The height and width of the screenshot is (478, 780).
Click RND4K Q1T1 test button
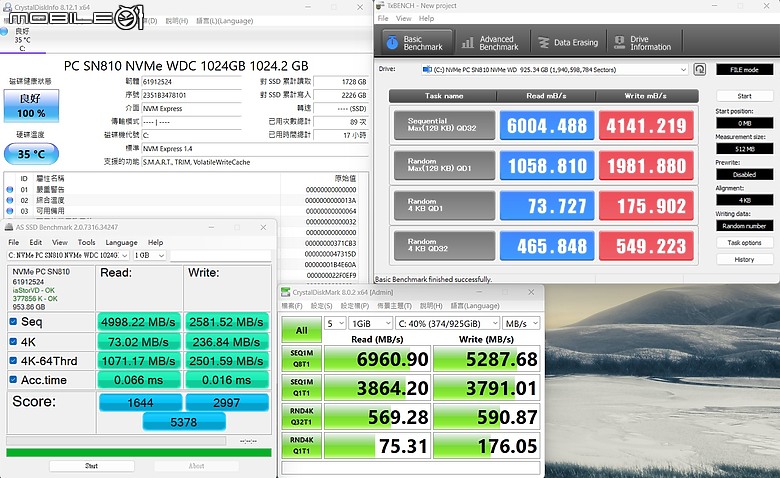tap(301, 445)
